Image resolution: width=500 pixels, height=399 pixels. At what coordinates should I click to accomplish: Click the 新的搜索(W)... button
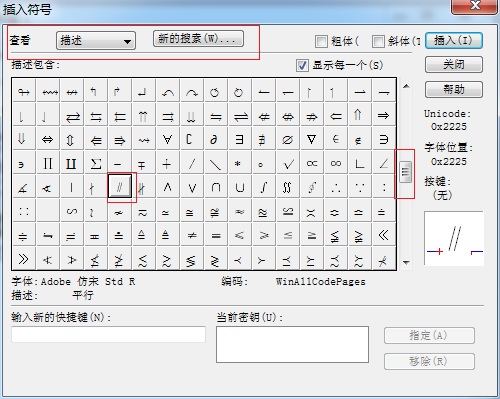(x=198, y=39)
